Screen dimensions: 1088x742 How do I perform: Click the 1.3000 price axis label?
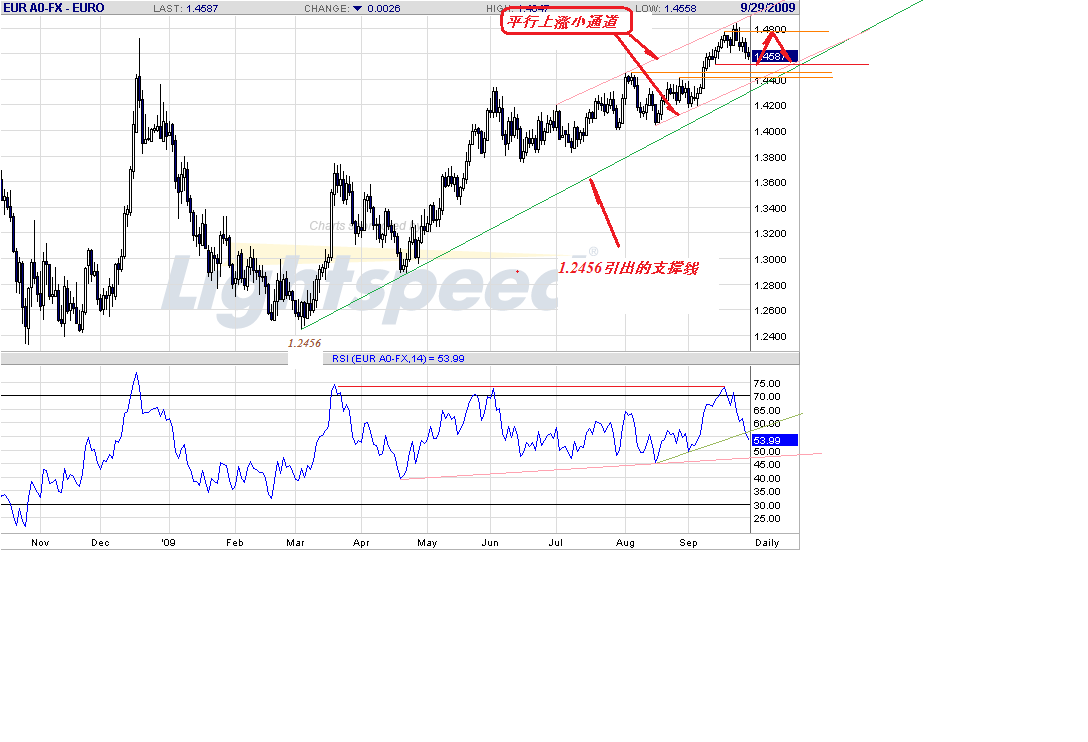tap(770, 260)
